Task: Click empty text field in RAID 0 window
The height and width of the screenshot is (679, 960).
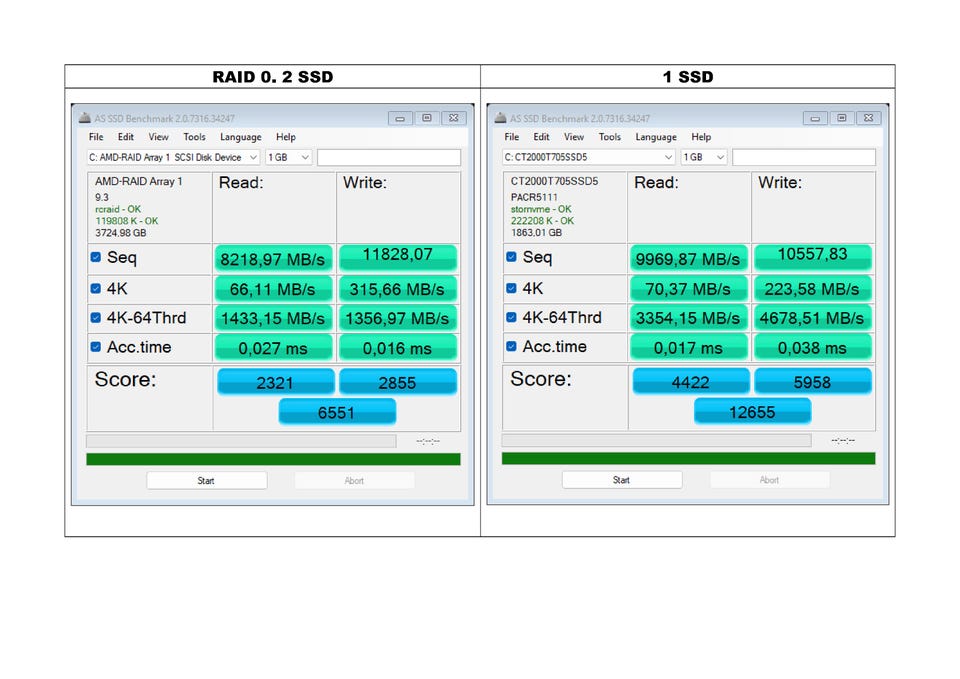Action: [x=389, y=157]
